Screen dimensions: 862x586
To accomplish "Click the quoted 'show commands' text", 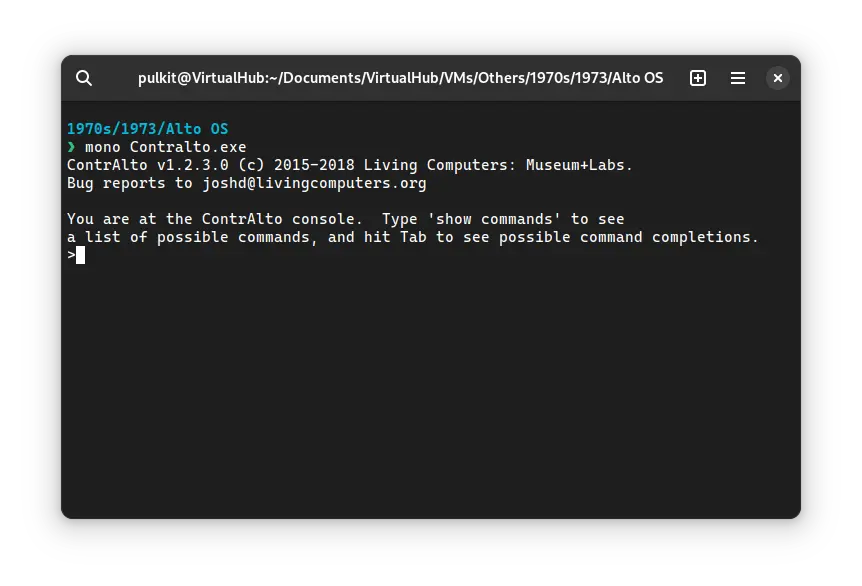I will [x=494, y=219].
